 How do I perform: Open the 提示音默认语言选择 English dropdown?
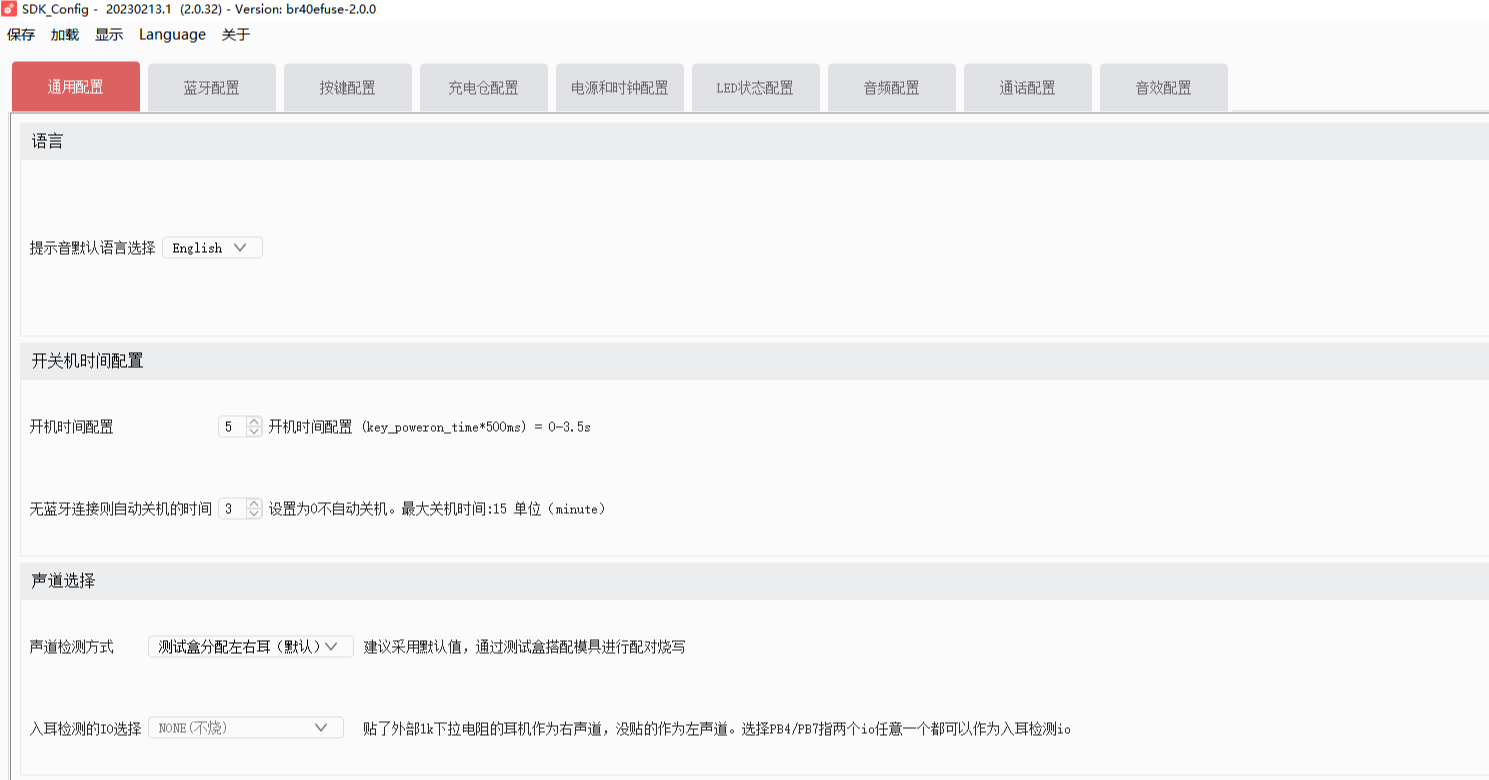pos(212,248)
